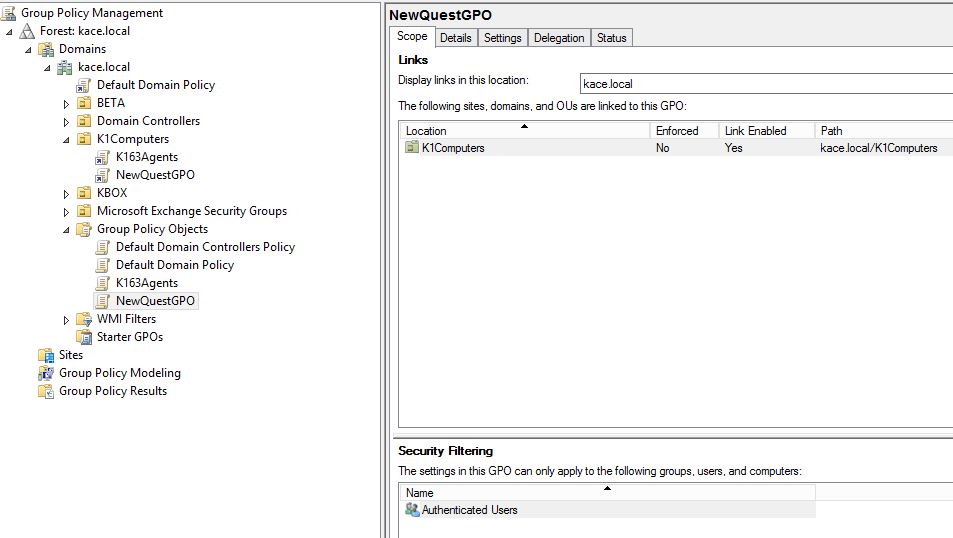Select the K1Computers row in Links list
Viewport: 953px width, 538px height.
(x=676, y=147)
